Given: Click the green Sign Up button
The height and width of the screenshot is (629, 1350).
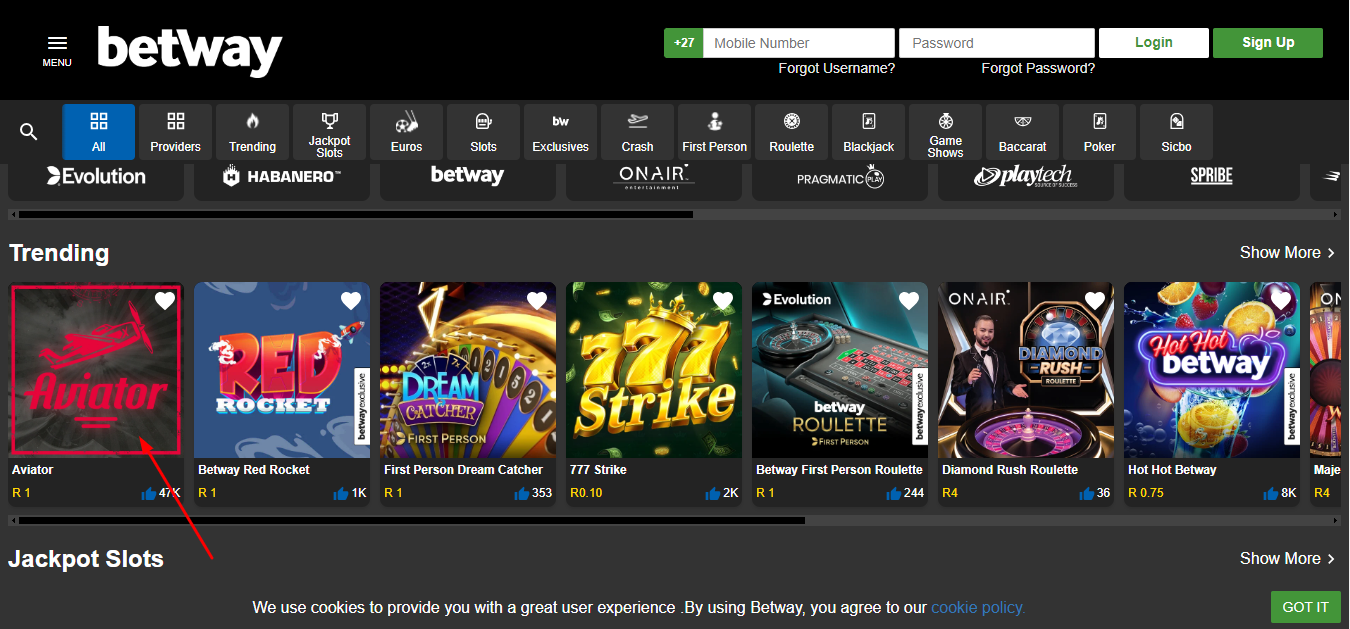Looking at the screenshot, I should click(1267, 43).
